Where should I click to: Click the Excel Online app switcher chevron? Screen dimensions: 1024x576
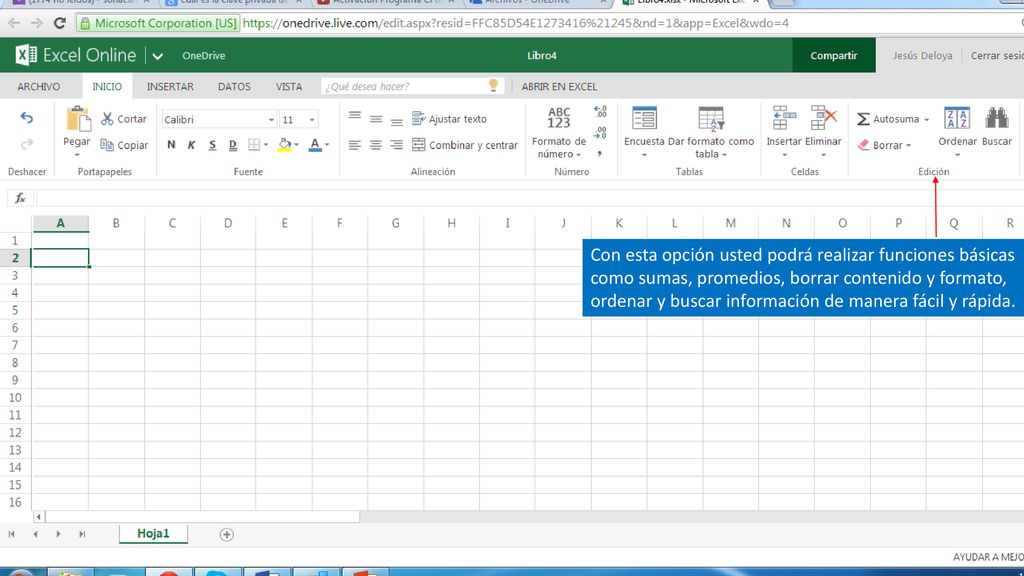(157, 56)
